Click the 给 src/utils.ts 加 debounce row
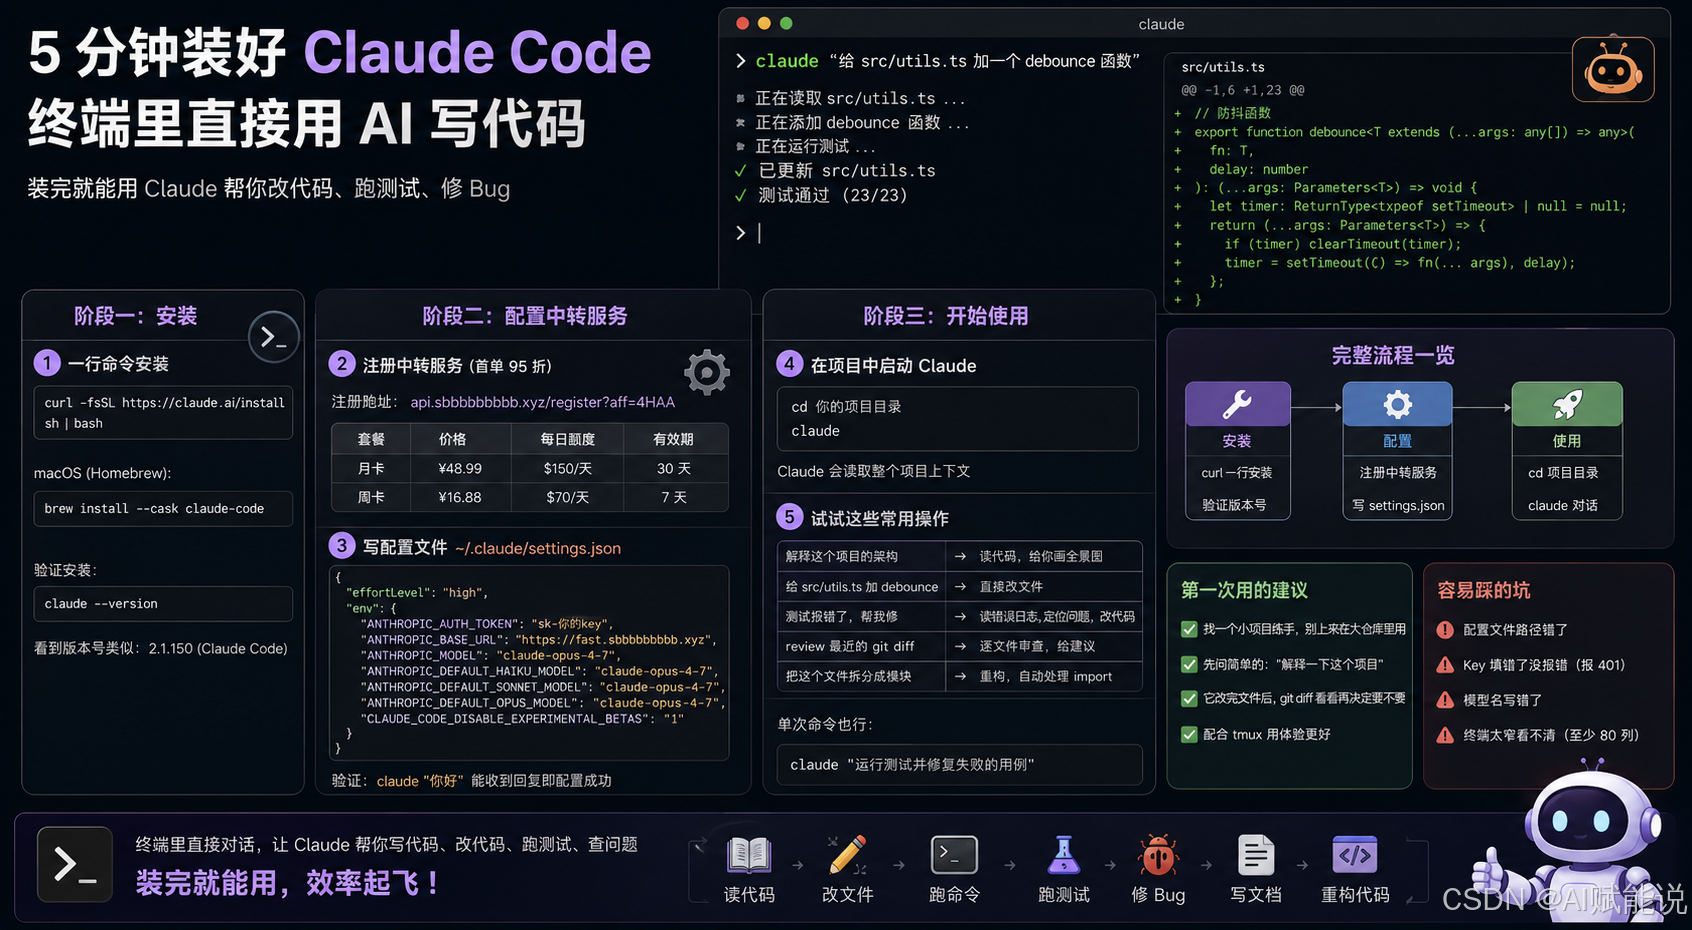Image resolution: width=1692 pixels, height=930 pixels. coord(960,587)
